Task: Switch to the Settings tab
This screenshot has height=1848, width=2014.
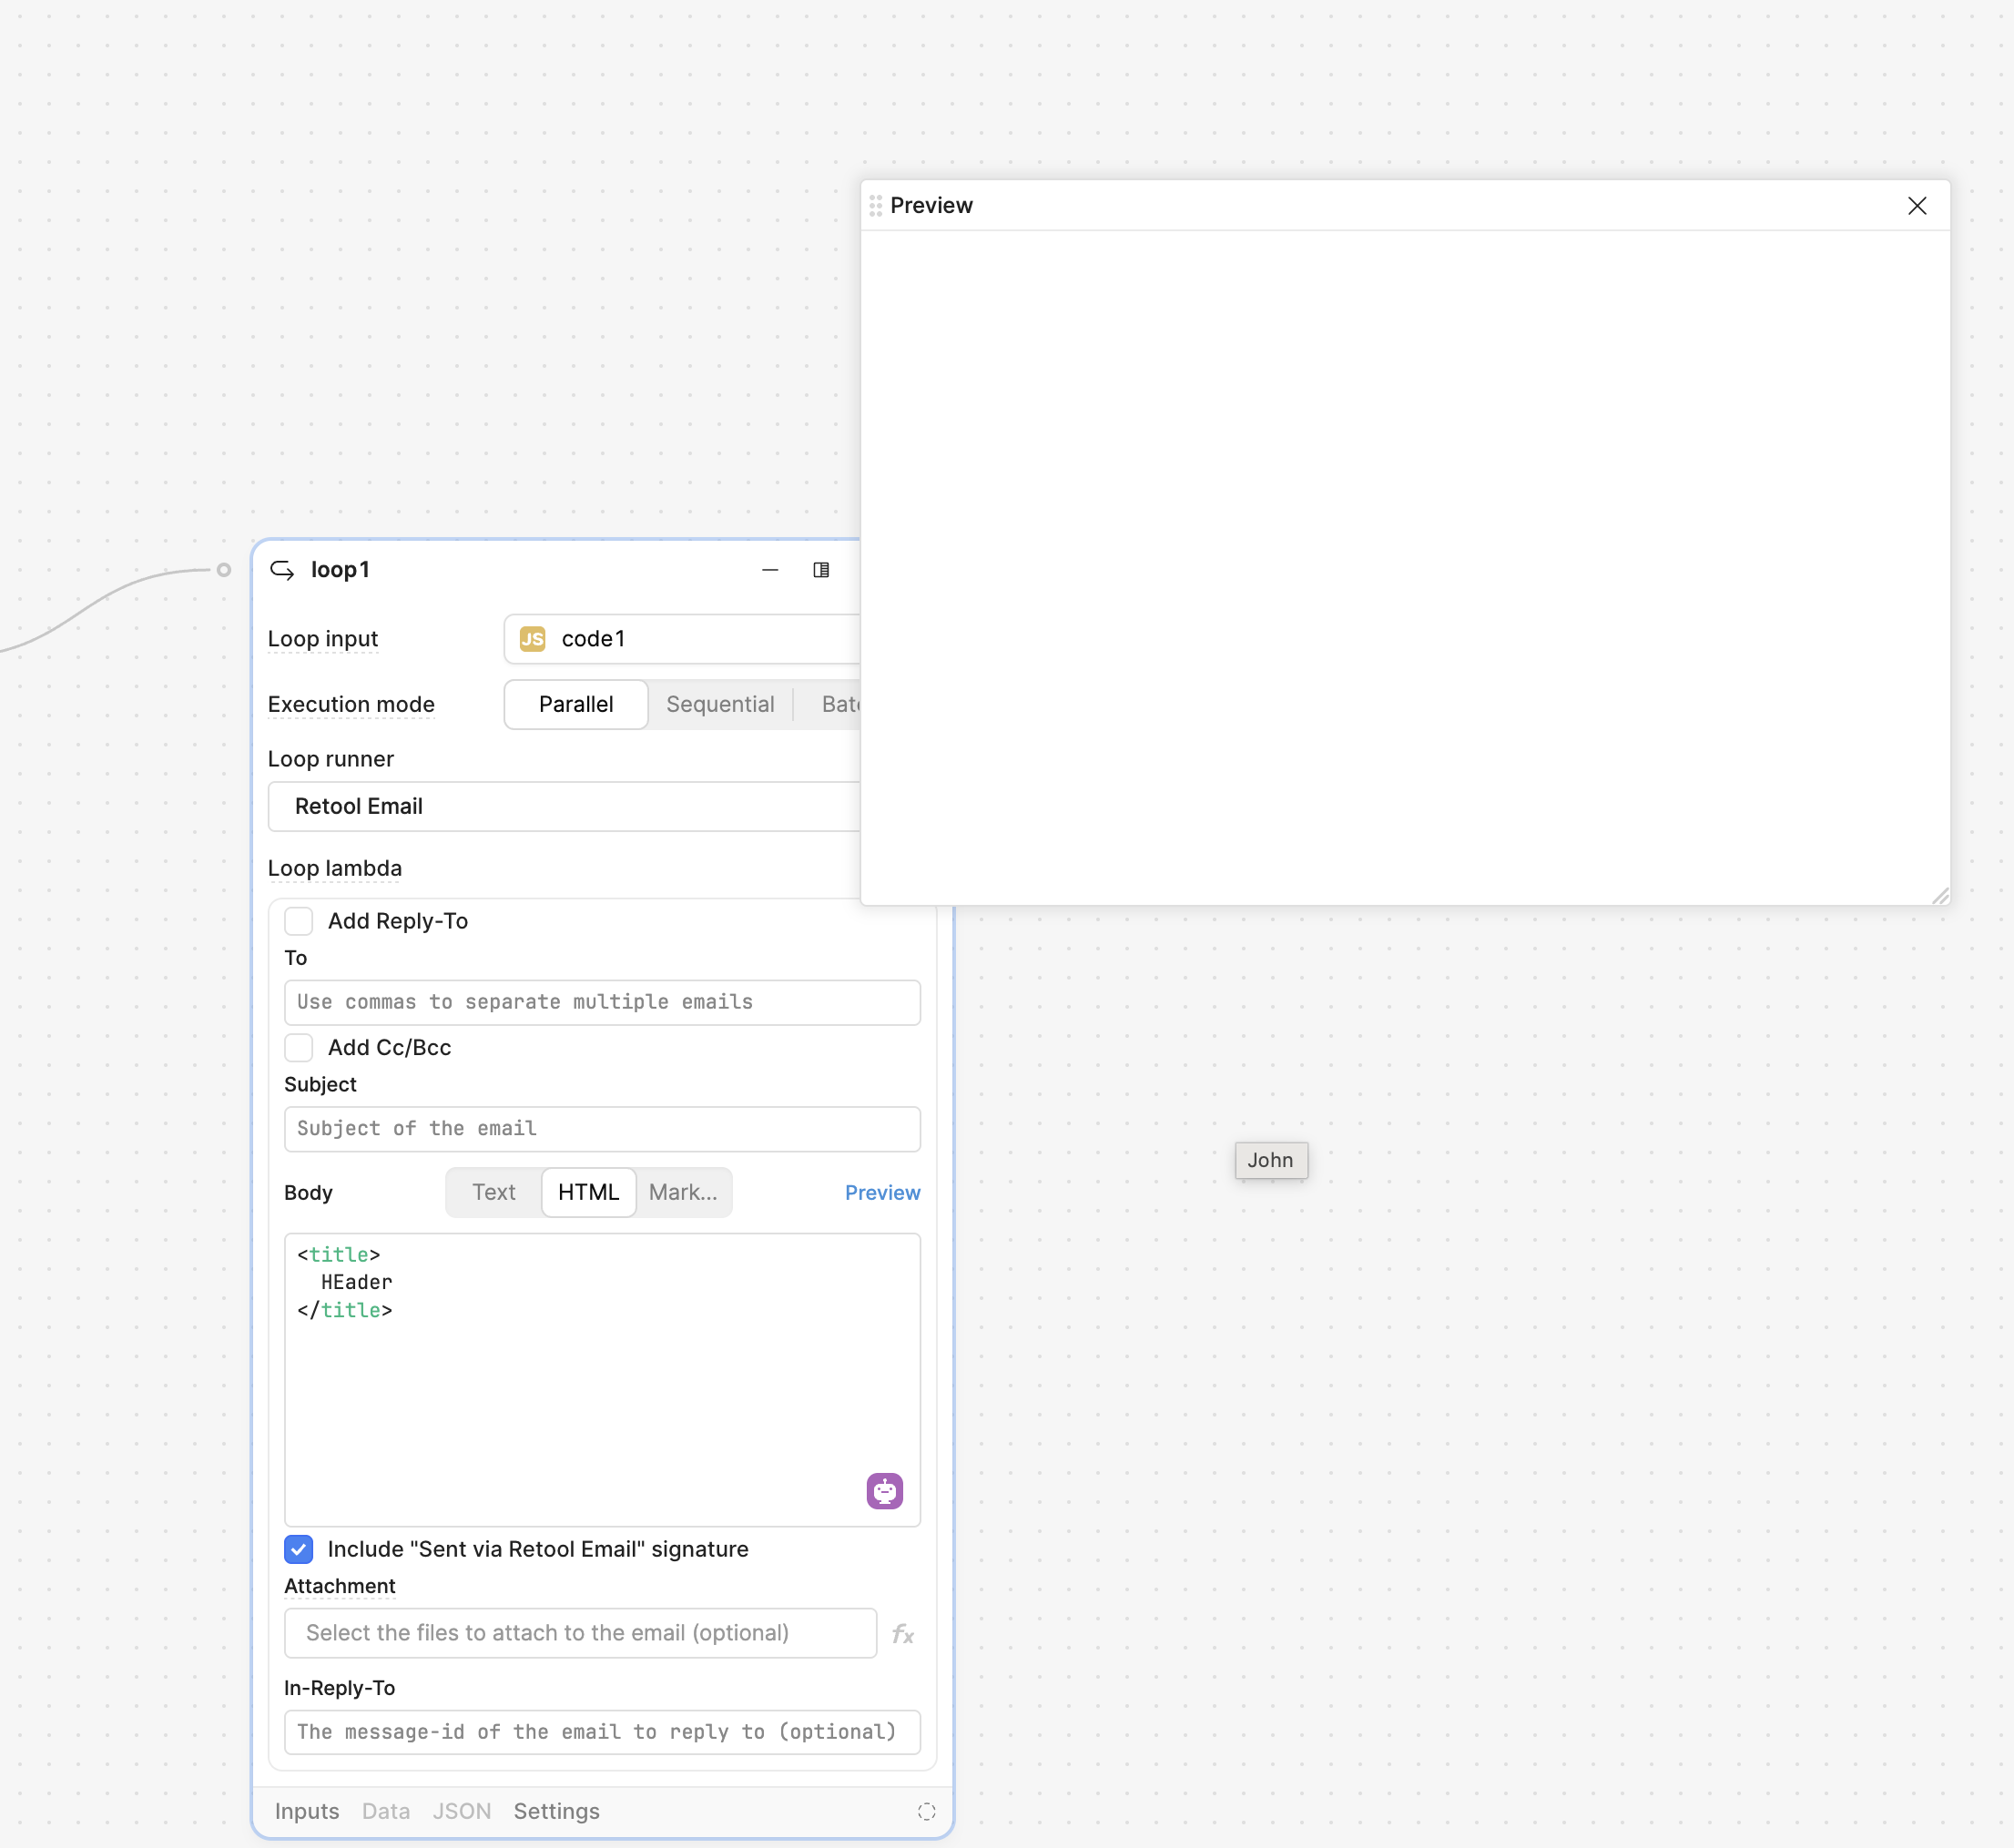Action: click(556, 1812)
